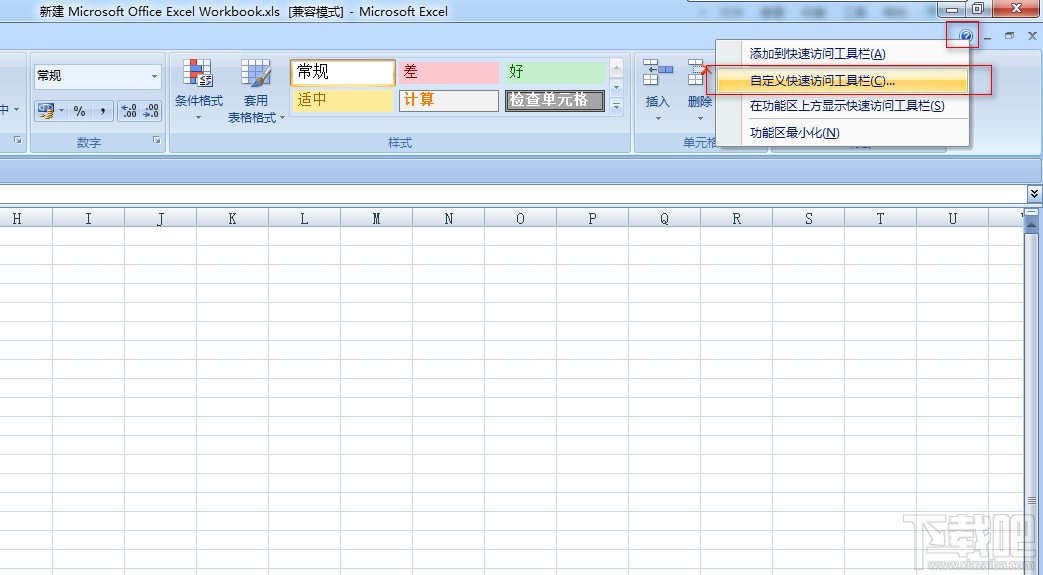Select column Q header

[x=665, y=218]
